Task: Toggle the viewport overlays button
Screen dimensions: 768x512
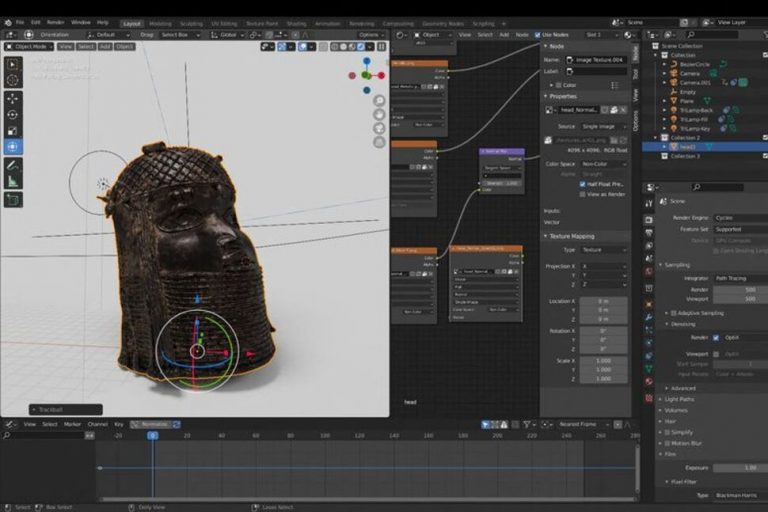Action: click(302, 47)
